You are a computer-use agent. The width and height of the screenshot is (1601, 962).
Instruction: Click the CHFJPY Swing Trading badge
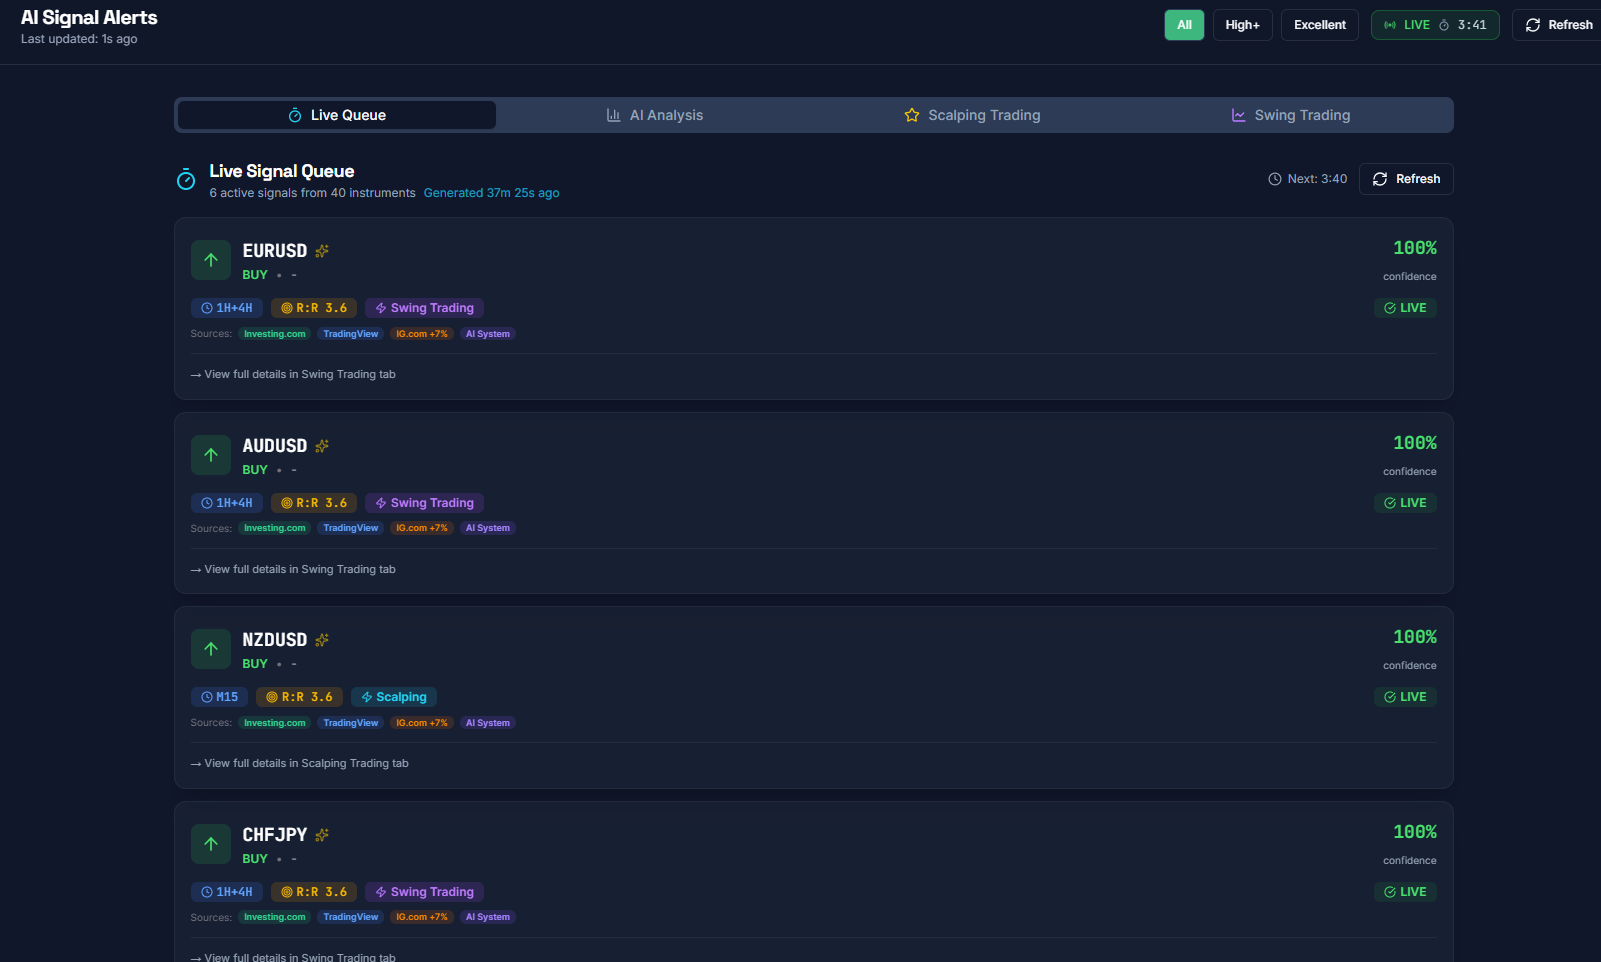pyautogui.click(x=425, y=892)
